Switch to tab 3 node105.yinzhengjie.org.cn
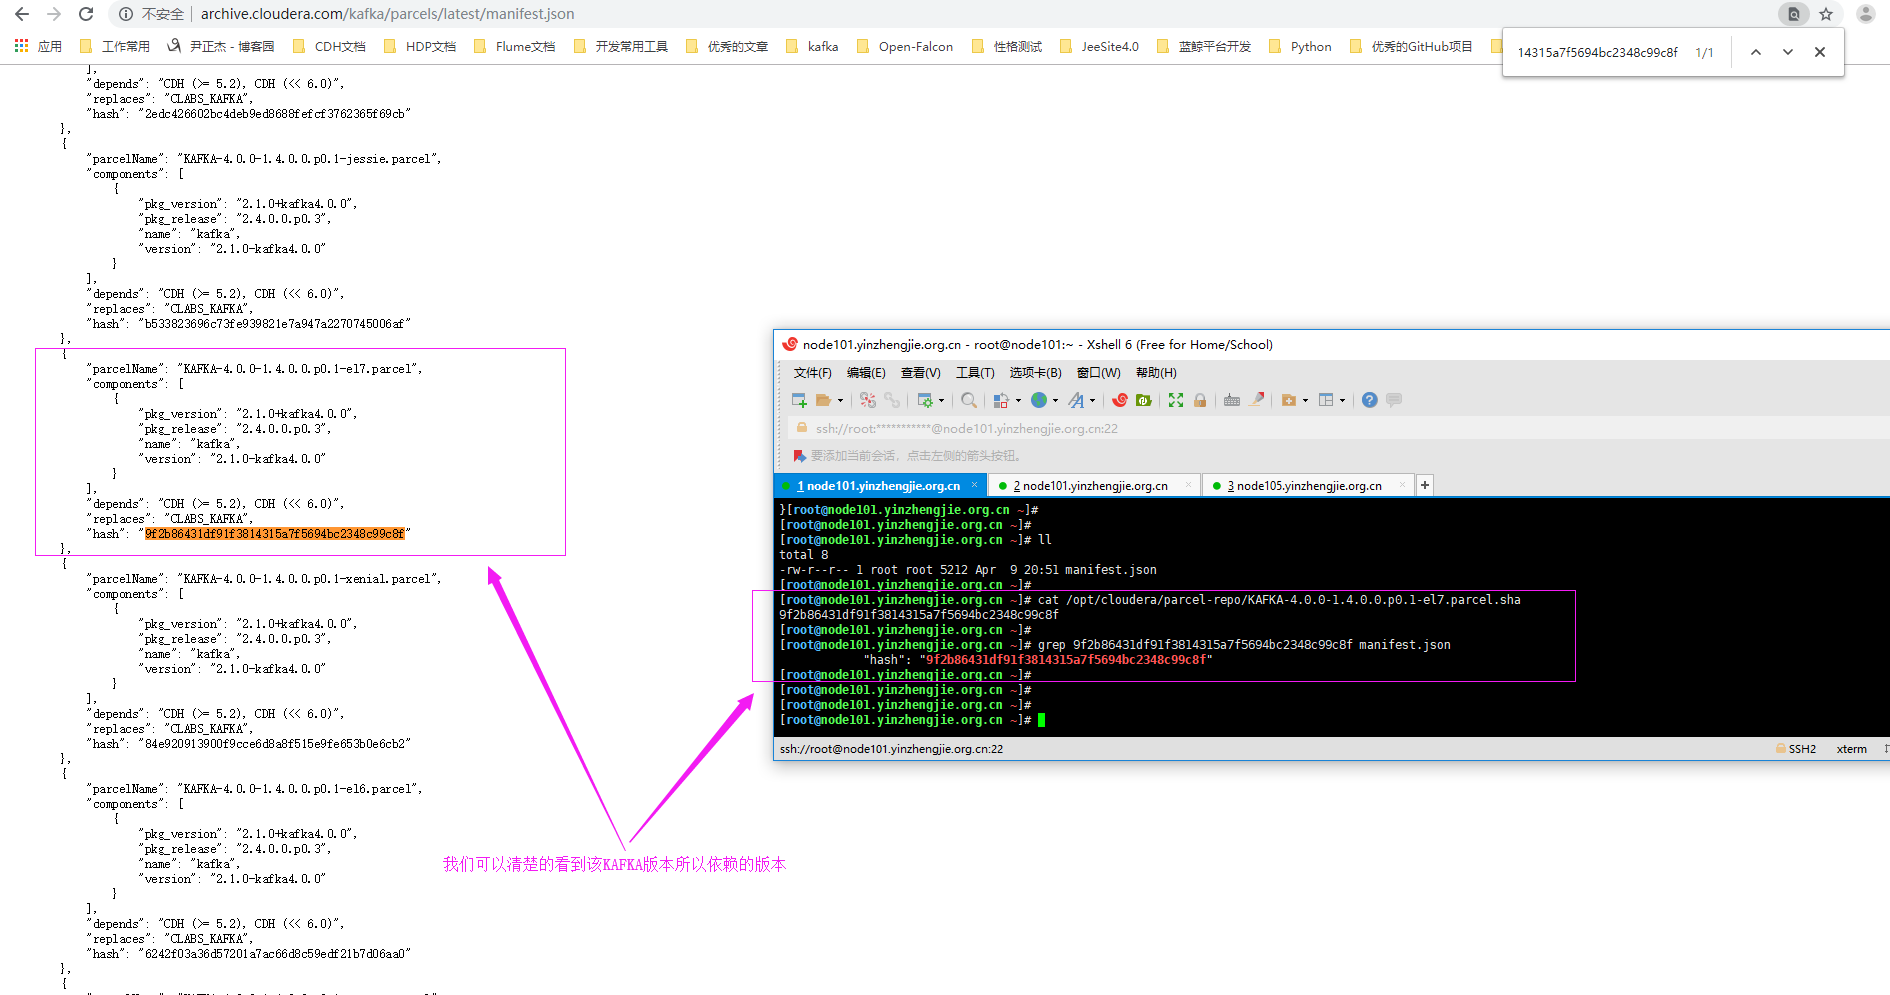The width and height of the screenshot is (1890, 995). [x=1302, y=485]
